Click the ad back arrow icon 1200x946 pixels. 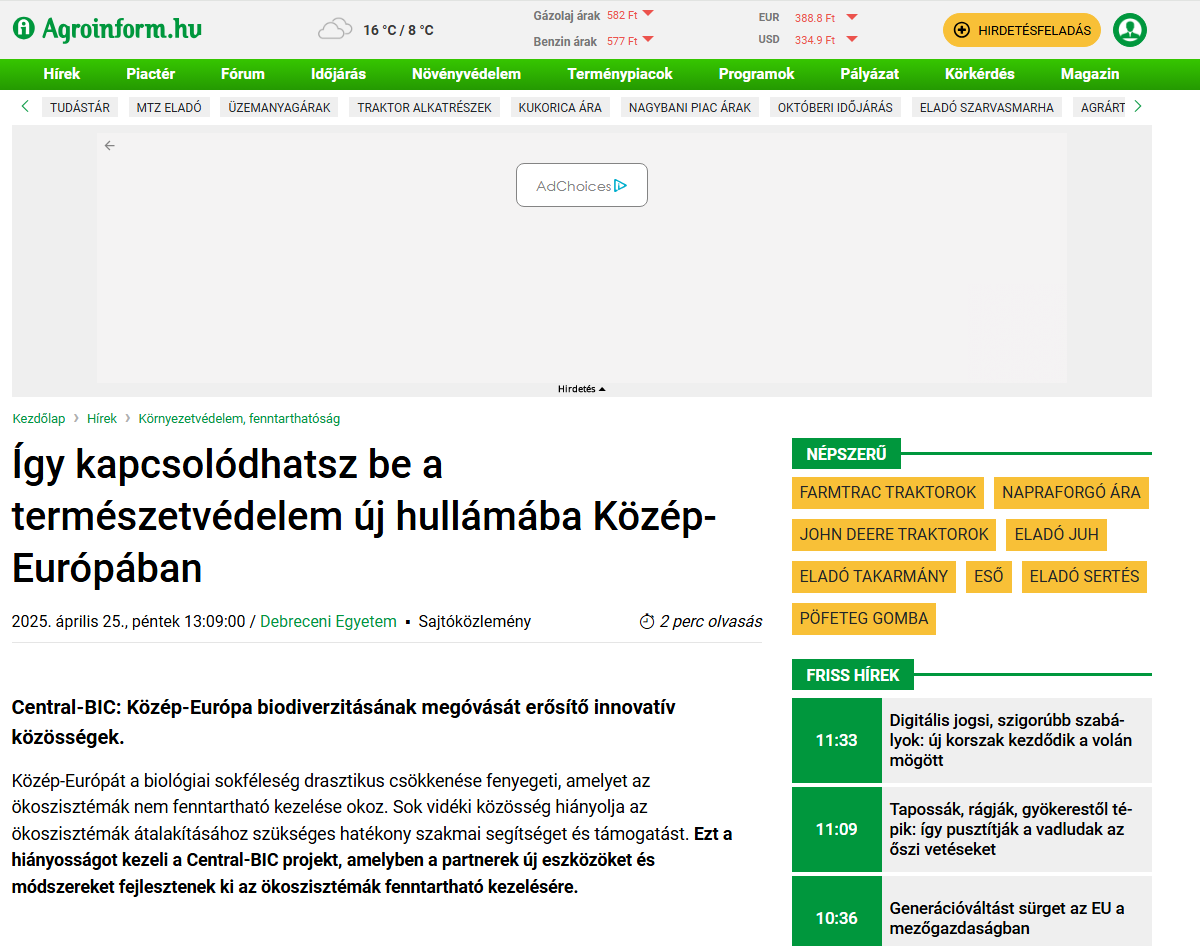point(110,146)
